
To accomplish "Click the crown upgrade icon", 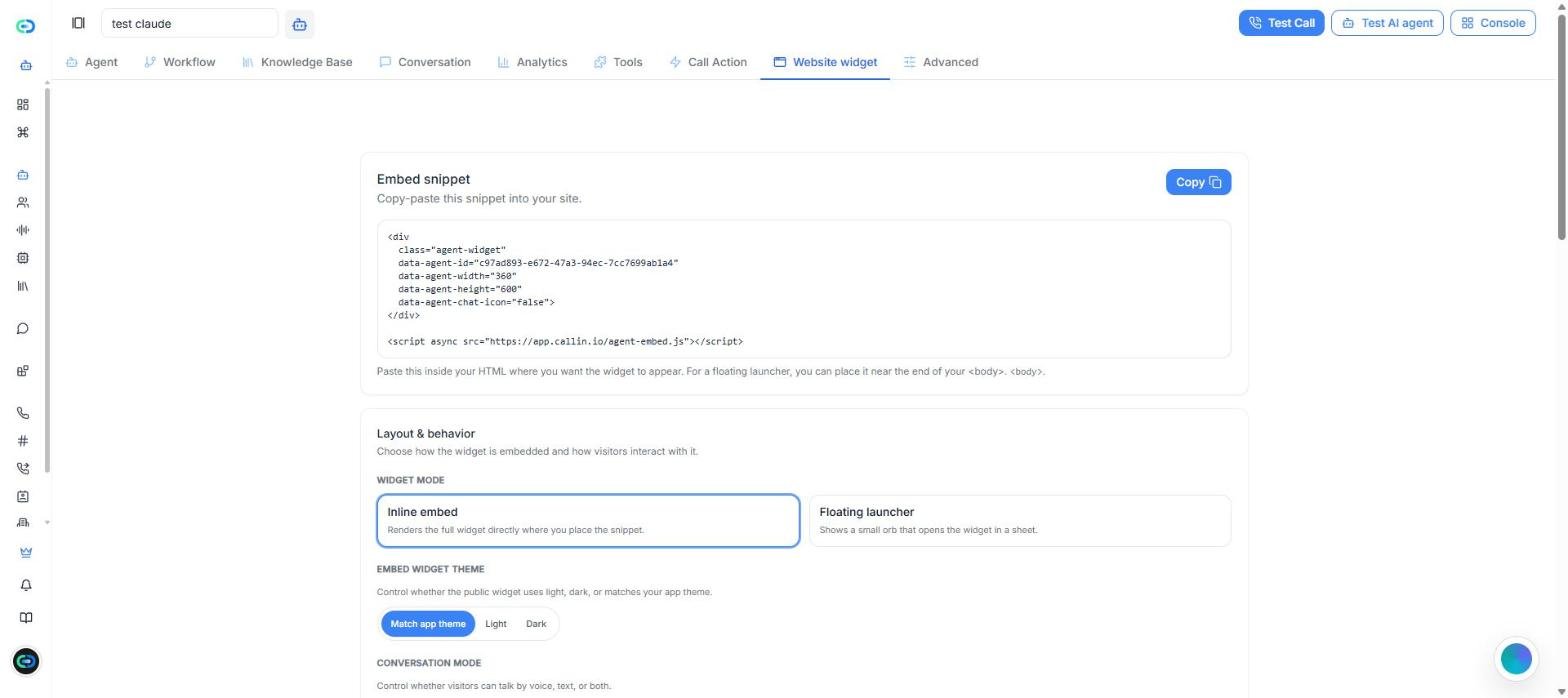I will pos(26,552).
